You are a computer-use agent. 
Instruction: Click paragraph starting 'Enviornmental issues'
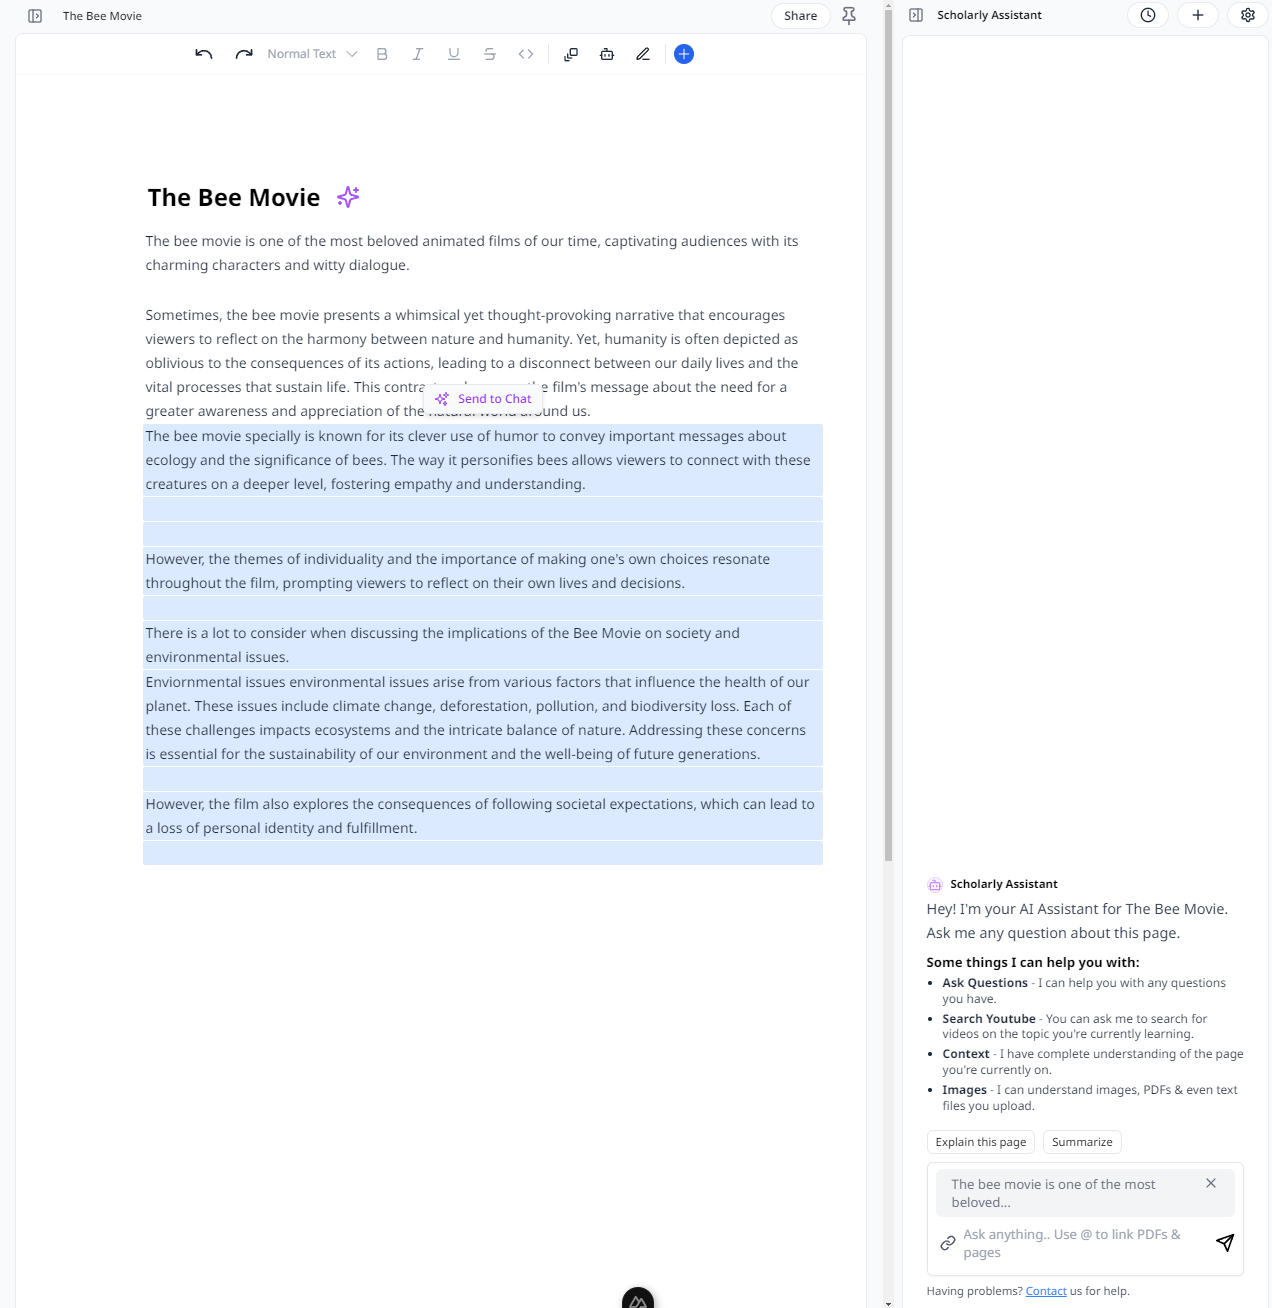click(483, 718)
